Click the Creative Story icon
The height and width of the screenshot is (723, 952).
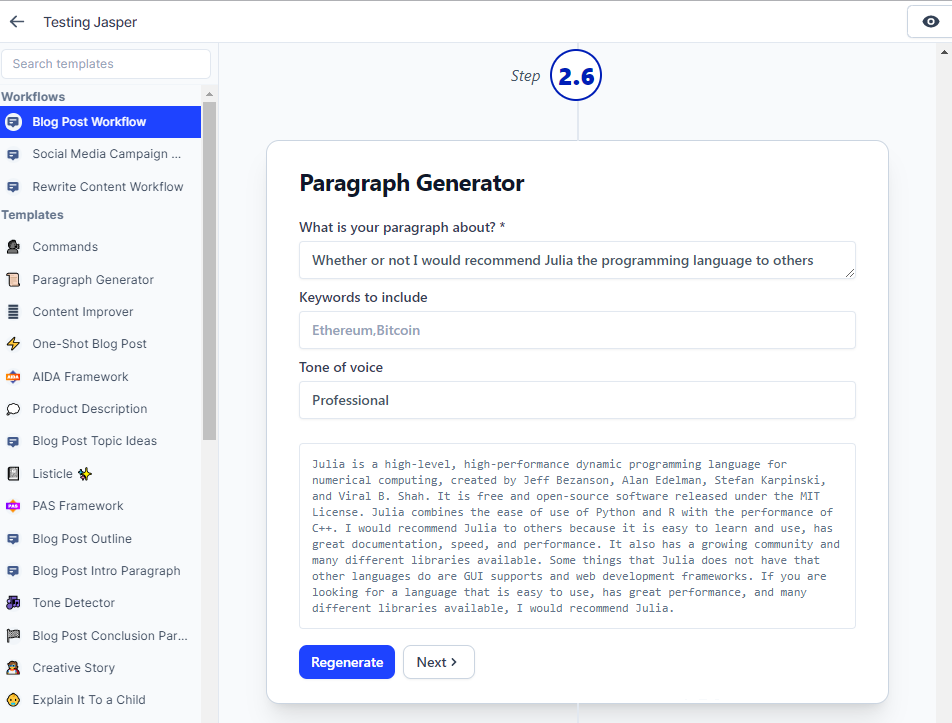pos(13,668)
